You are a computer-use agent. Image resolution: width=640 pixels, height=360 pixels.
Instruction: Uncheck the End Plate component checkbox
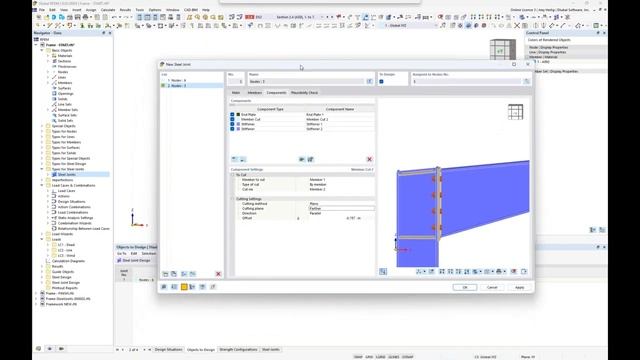tap(232, 115)
